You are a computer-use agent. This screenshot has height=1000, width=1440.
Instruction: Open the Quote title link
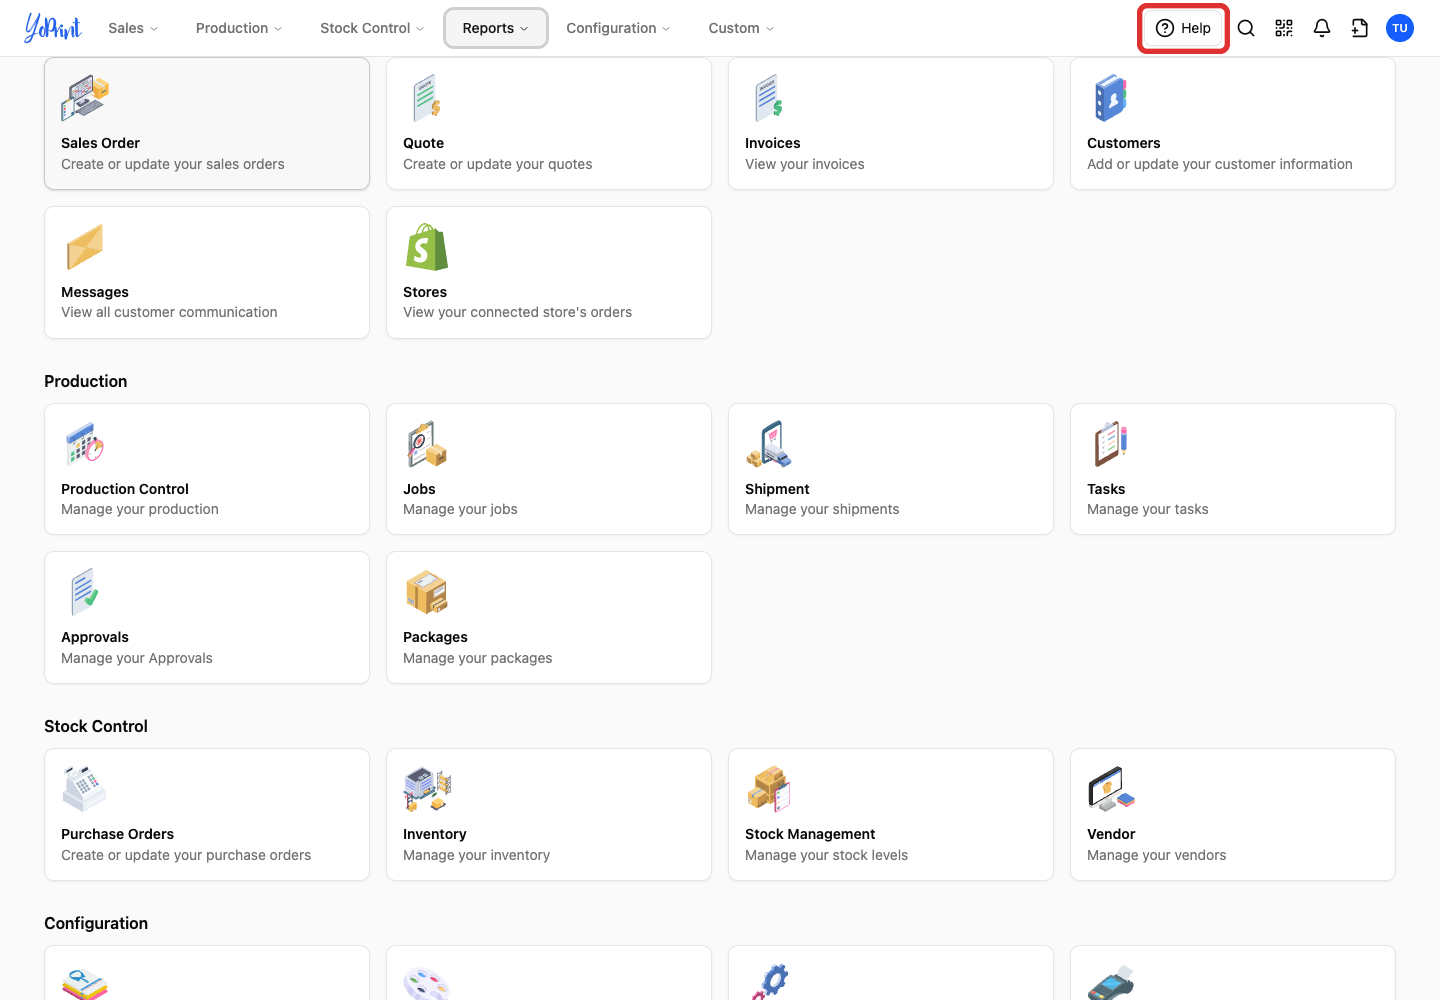pyautogui.click(x=423, y=143)
